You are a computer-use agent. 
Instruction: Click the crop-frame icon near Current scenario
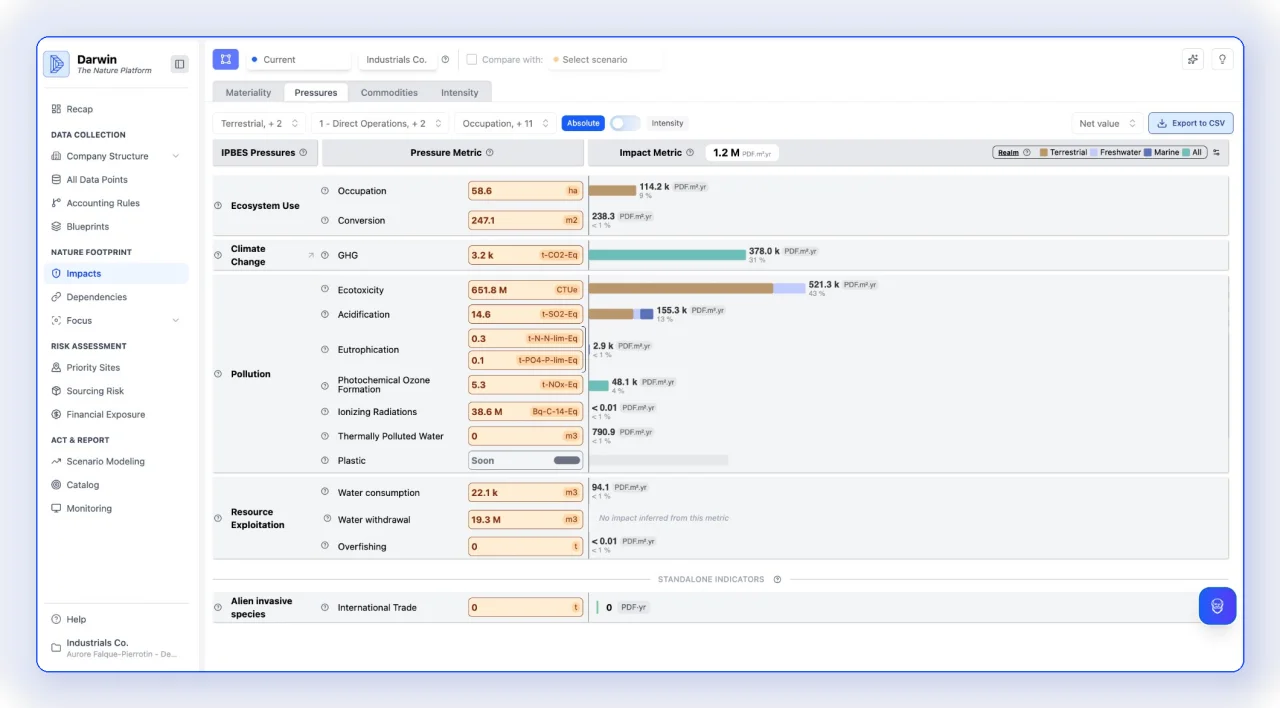pos(225,59)
